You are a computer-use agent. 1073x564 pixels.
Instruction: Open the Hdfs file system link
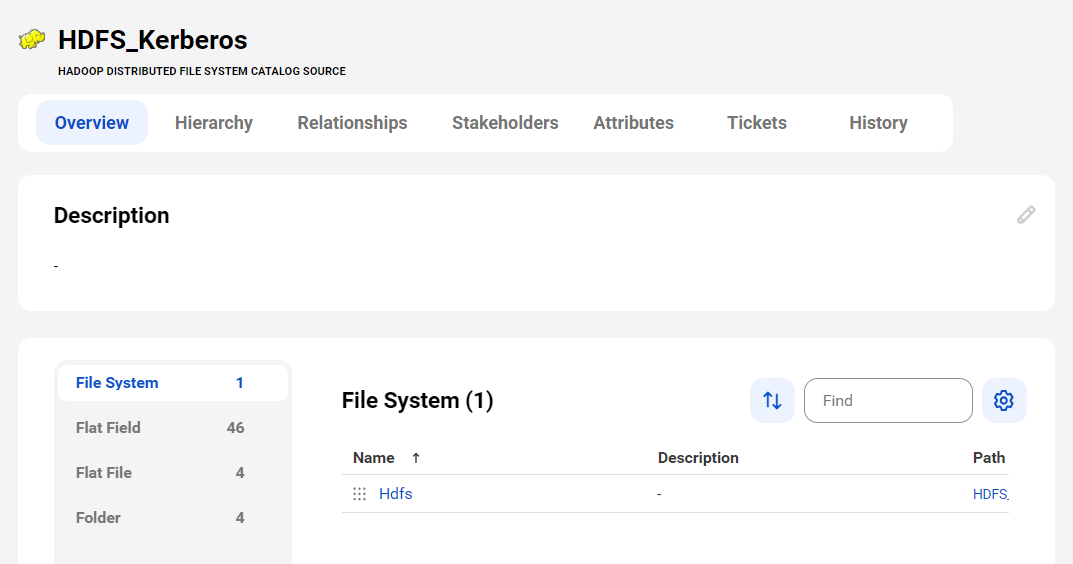[396, 494]
